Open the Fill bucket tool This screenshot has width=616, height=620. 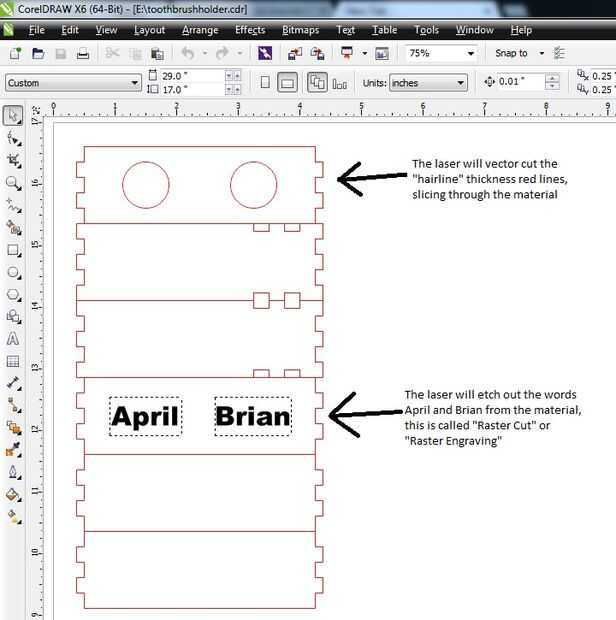pyautogui.click(x=13, y=494)
